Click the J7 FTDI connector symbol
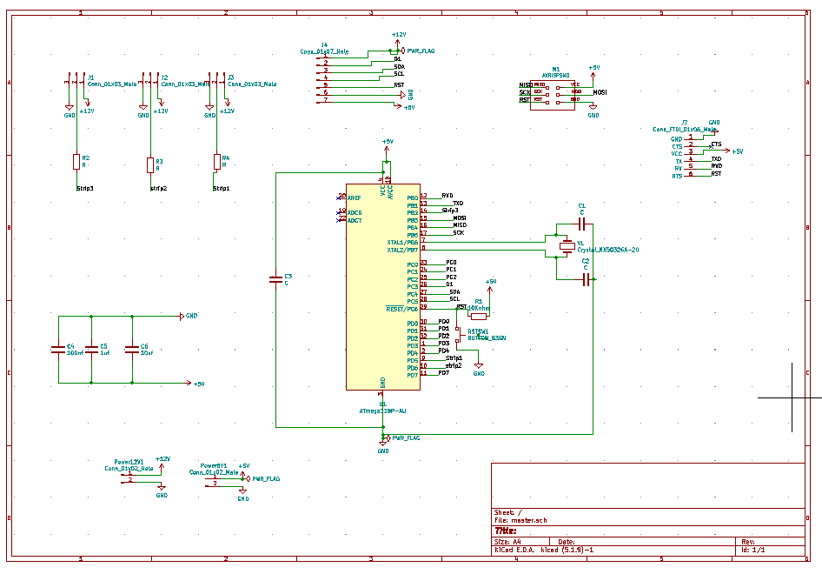Image resolution: width=822 pixels, height=568 pixels. (691, 155)
